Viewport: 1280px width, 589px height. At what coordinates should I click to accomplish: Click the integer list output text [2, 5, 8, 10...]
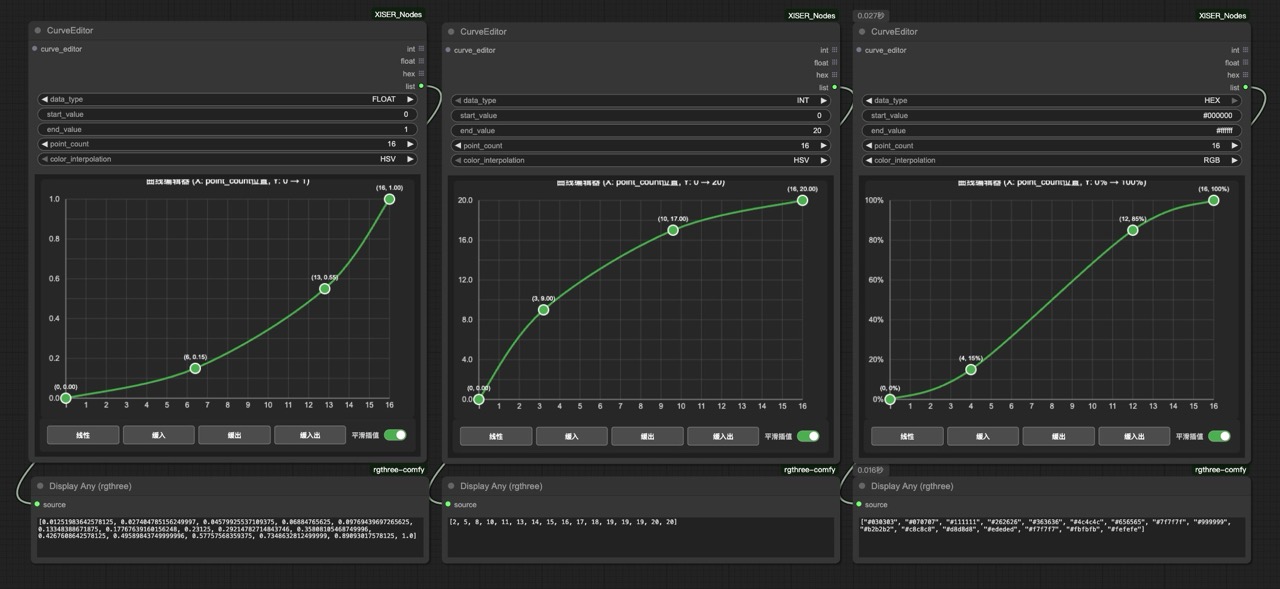[563, 522]
